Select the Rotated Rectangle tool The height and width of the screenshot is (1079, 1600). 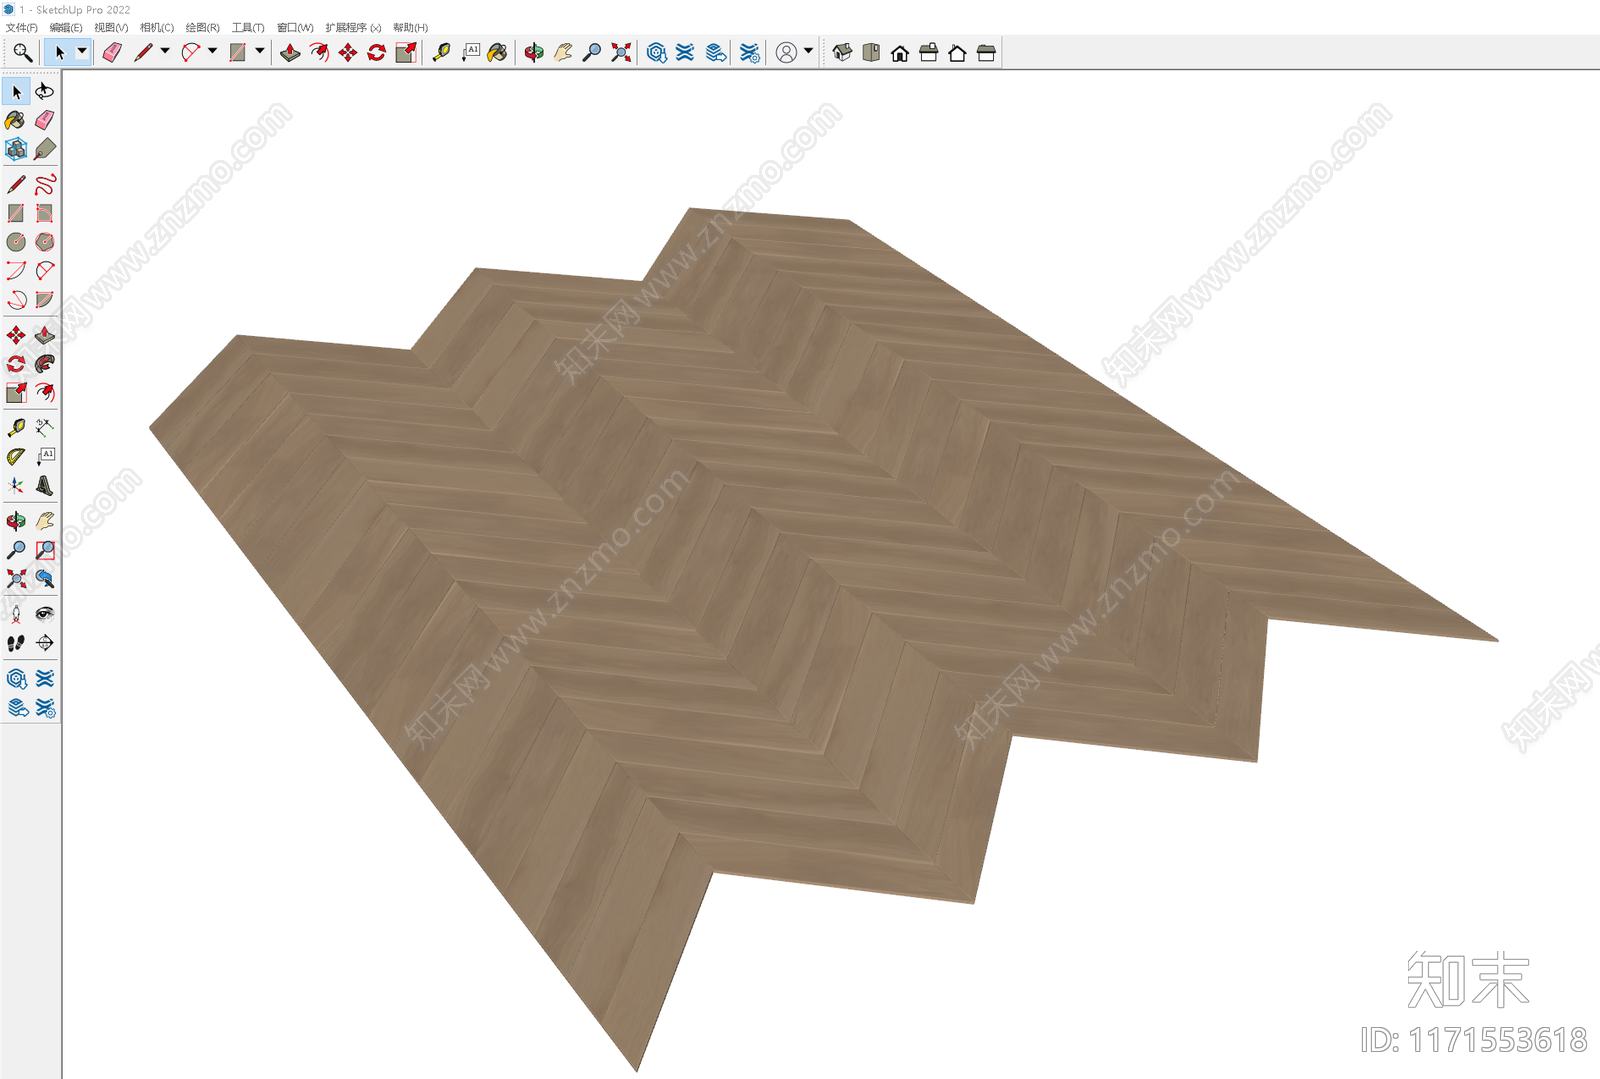point(45,213)
